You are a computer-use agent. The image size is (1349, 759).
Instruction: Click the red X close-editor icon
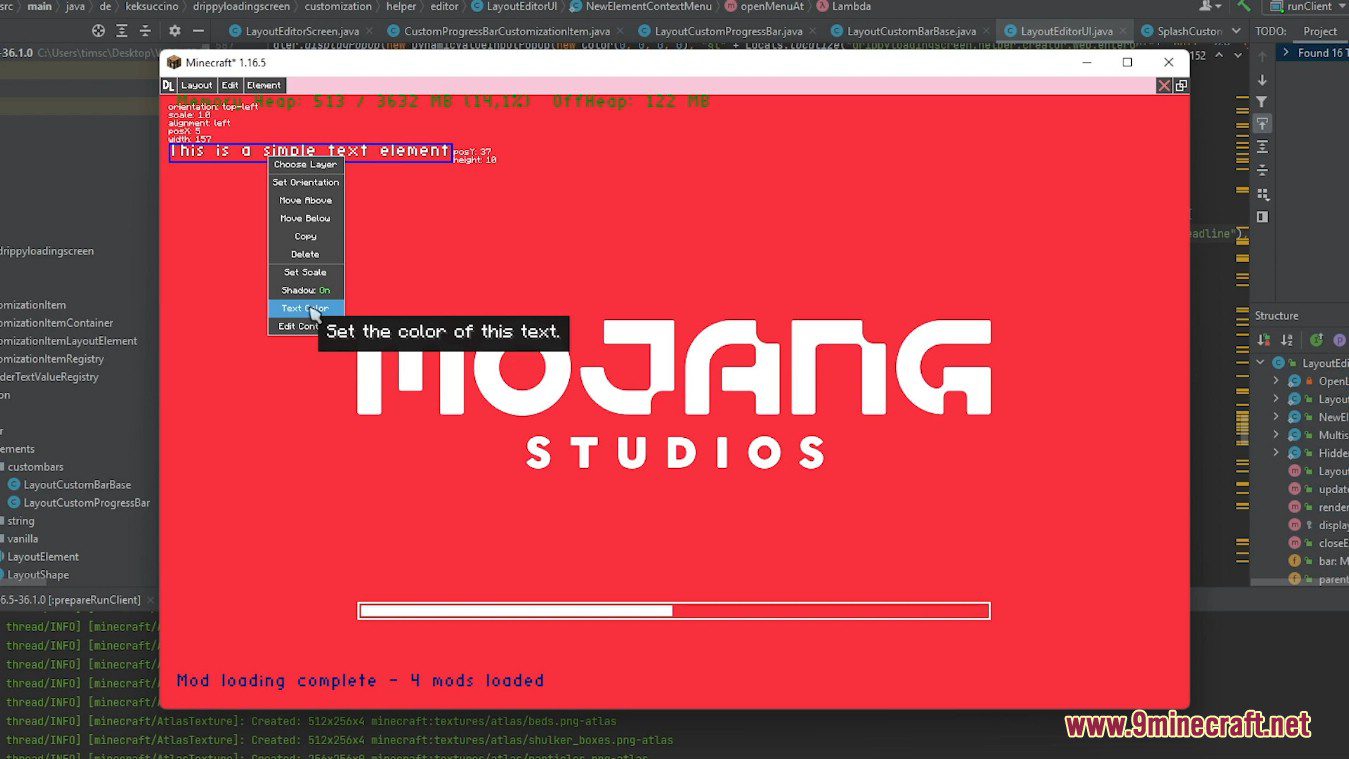(1164, 86)
